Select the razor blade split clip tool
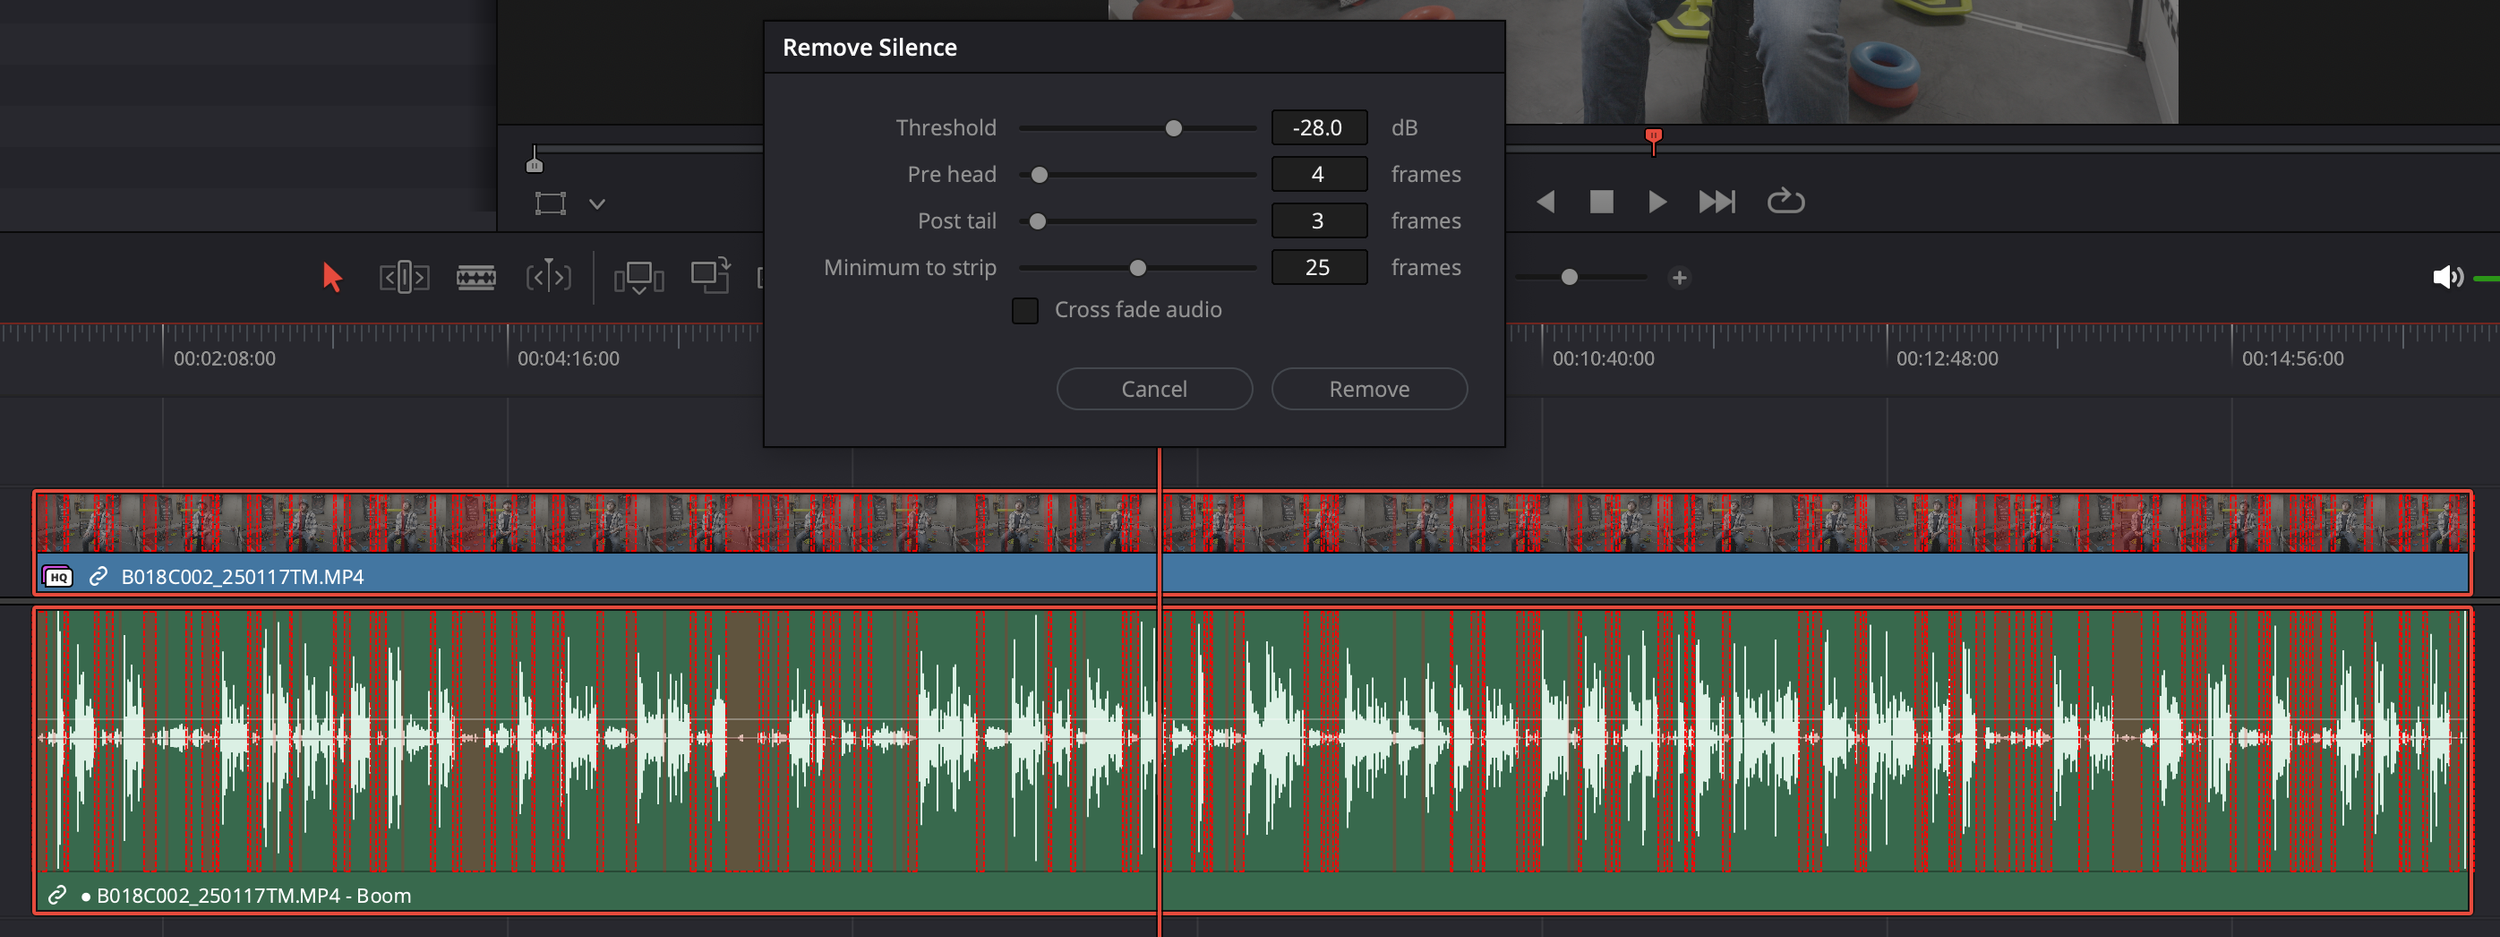 click(477, 278)
